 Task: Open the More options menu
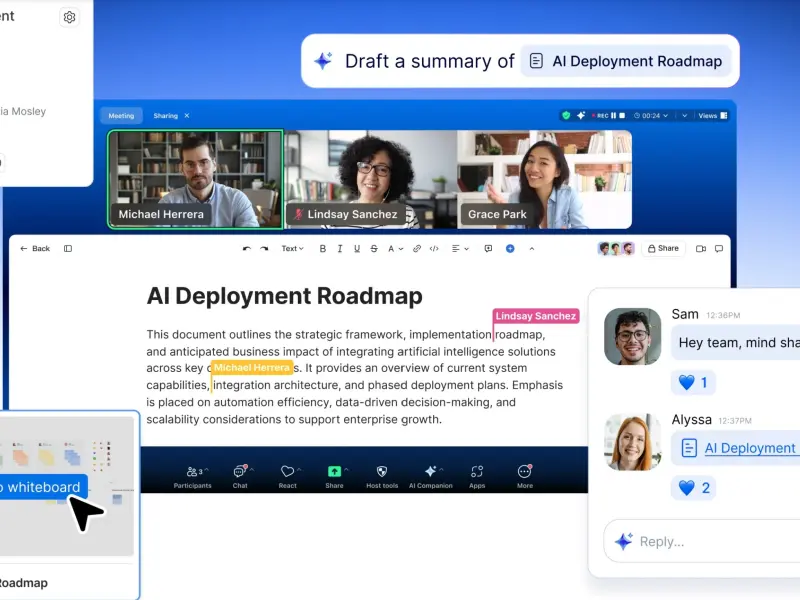click(x=524, y=477)
